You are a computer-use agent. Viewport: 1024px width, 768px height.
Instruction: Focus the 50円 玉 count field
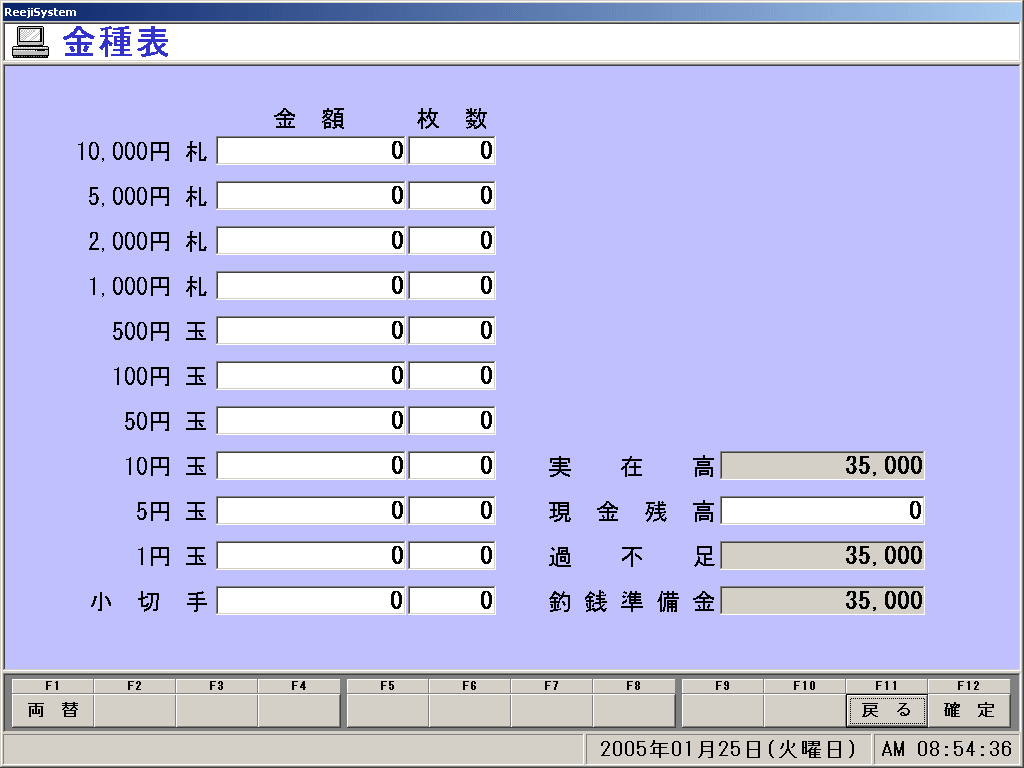coord(451,421)
